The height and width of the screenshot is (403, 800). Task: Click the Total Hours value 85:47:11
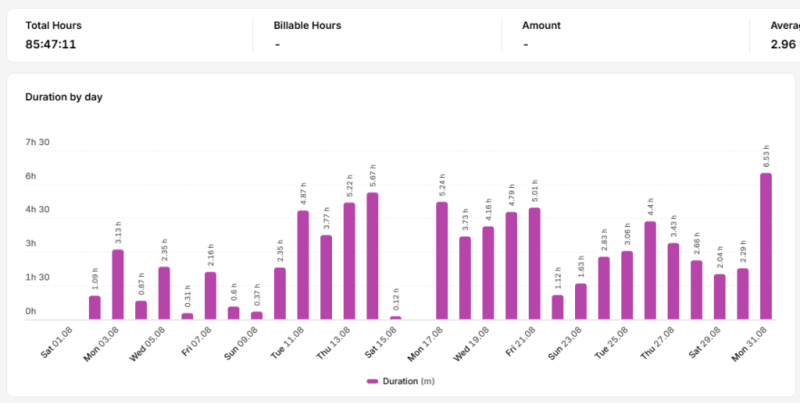[x=51, y=44]
